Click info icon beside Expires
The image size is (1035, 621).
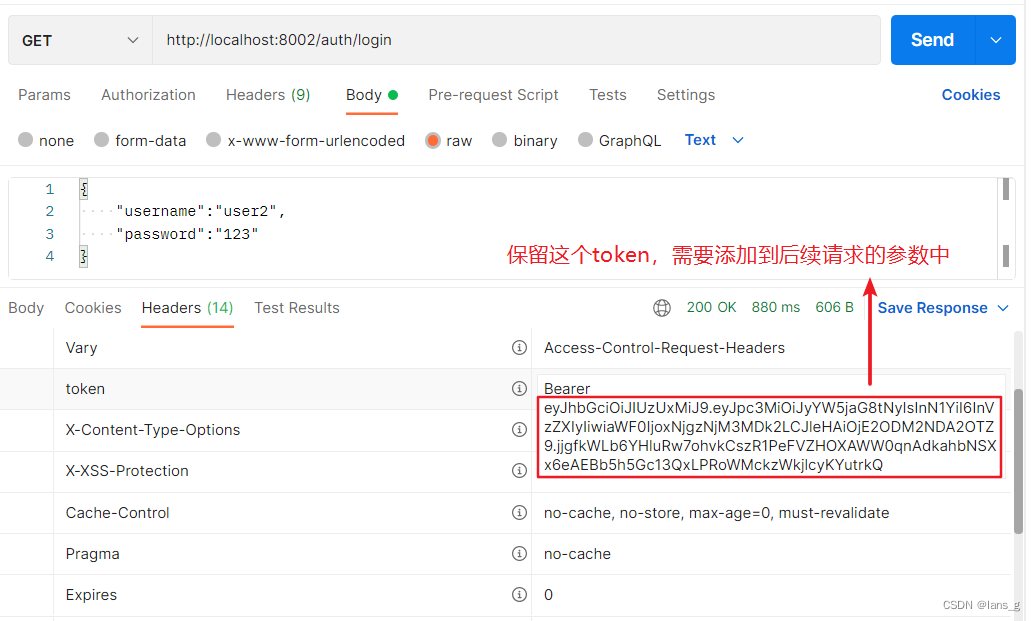519,595
